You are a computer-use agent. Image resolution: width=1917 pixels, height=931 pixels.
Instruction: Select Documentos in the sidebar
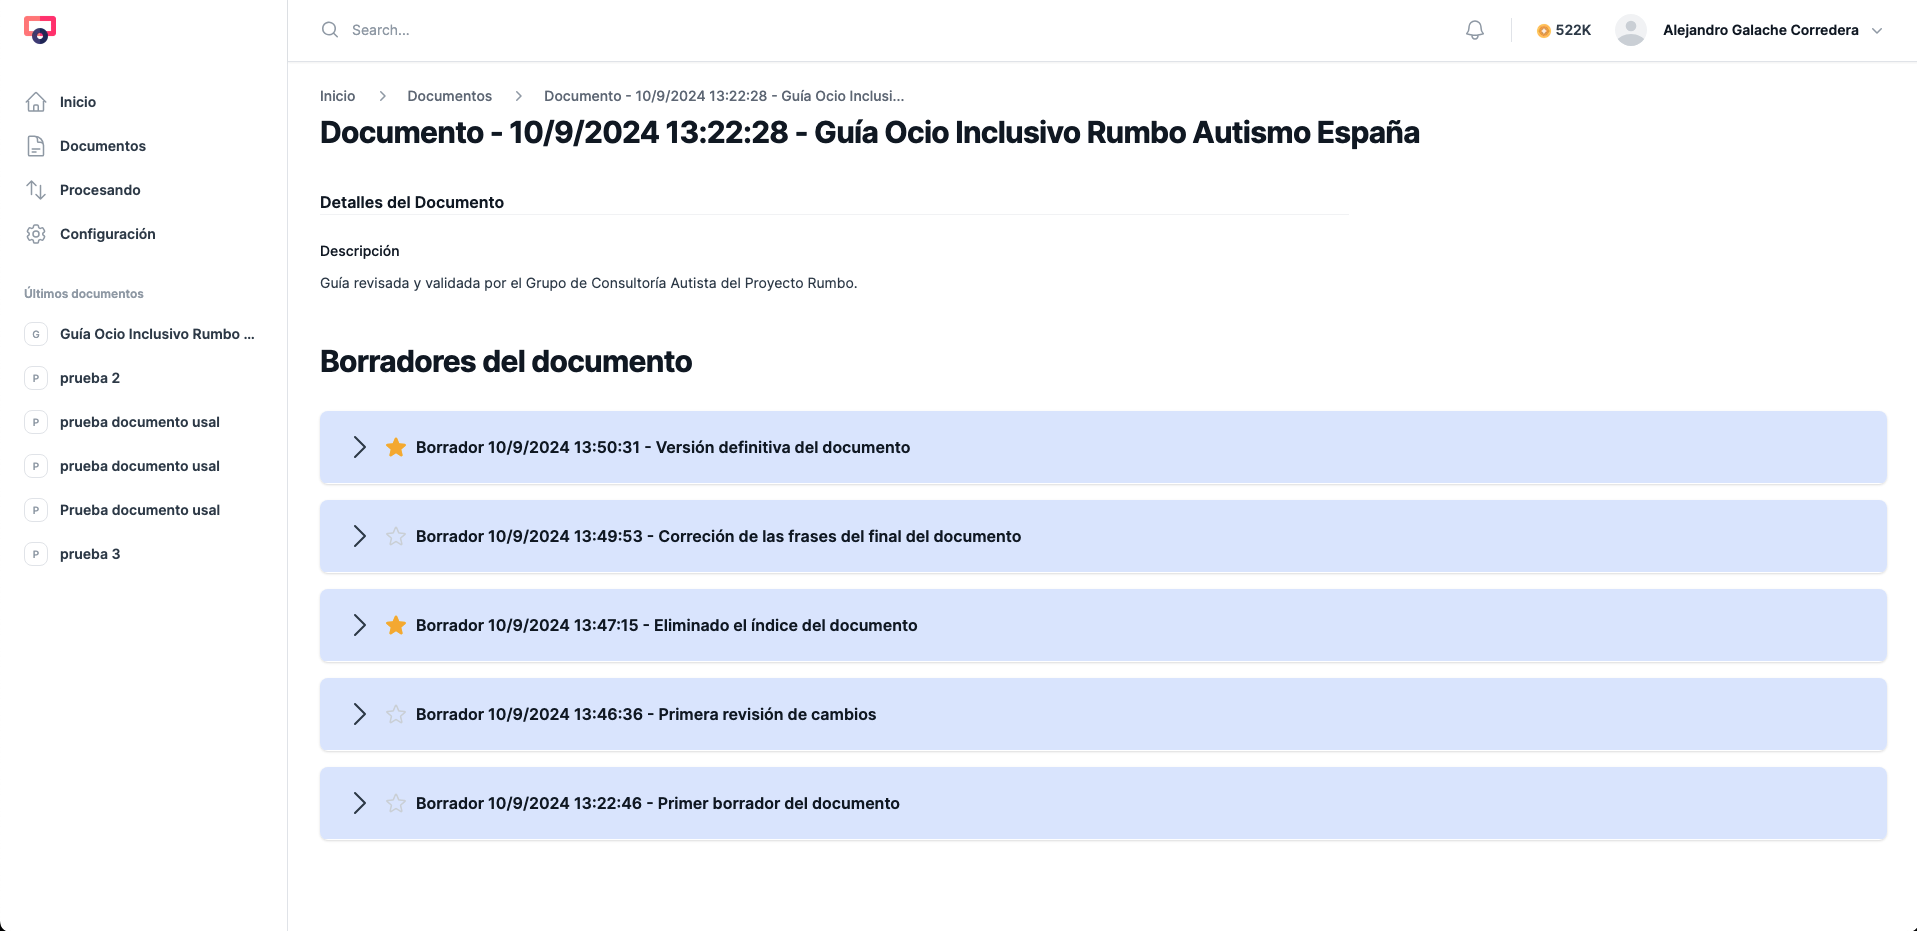tap(103, 145)
